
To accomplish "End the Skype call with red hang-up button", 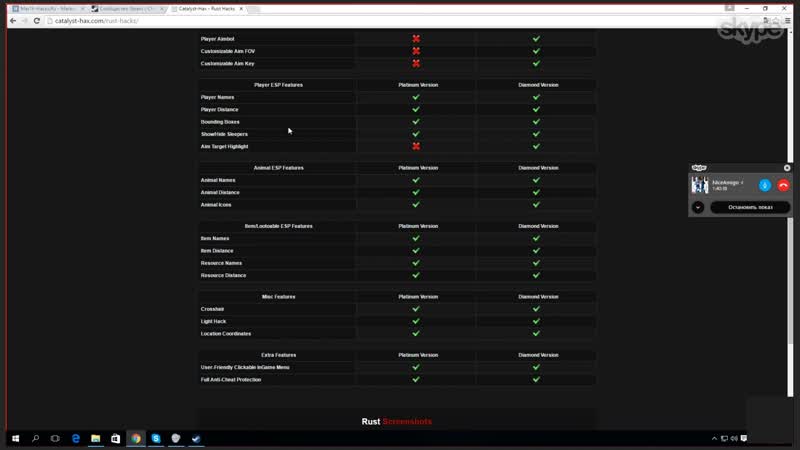I will click(x=783, y=185).
